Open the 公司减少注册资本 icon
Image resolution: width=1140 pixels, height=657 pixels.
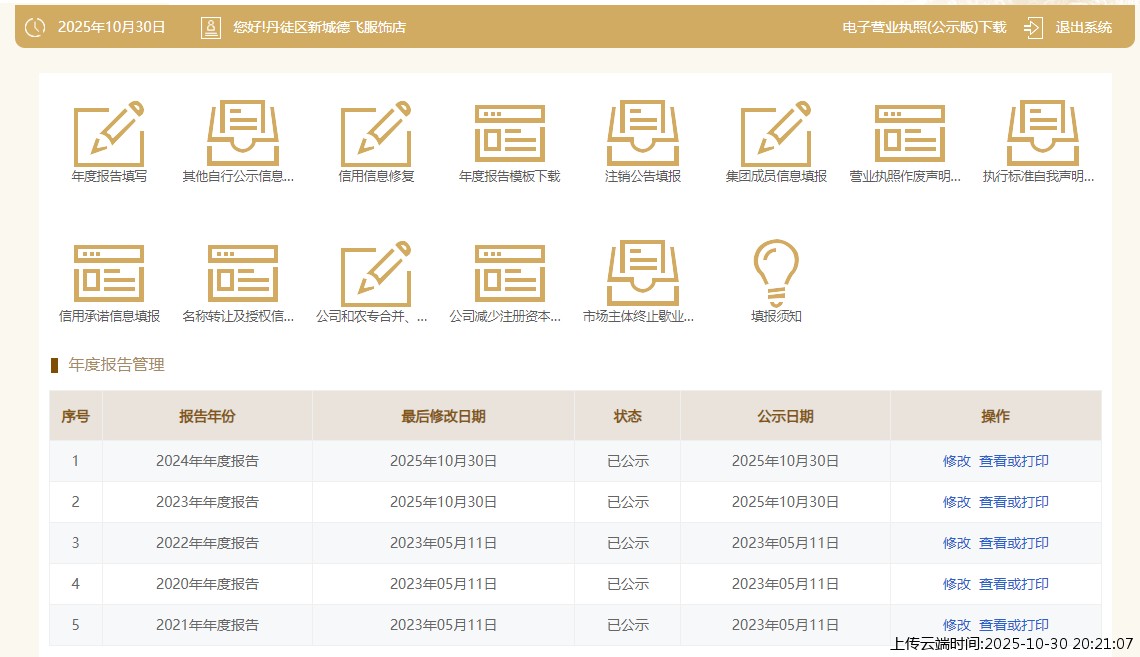point(509,275)
